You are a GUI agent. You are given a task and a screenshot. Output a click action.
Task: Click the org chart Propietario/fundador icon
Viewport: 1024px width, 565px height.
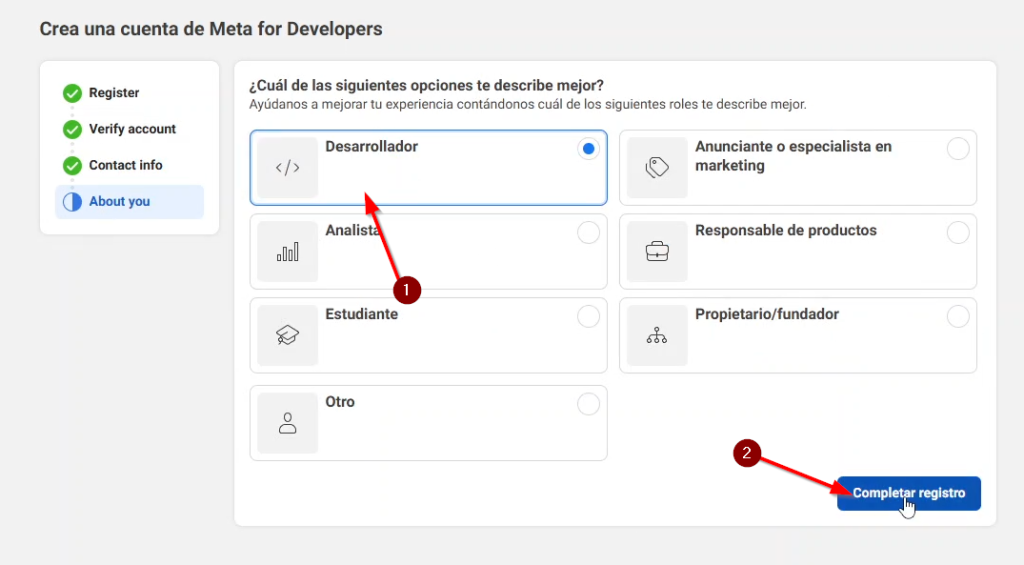pos(657,335)
